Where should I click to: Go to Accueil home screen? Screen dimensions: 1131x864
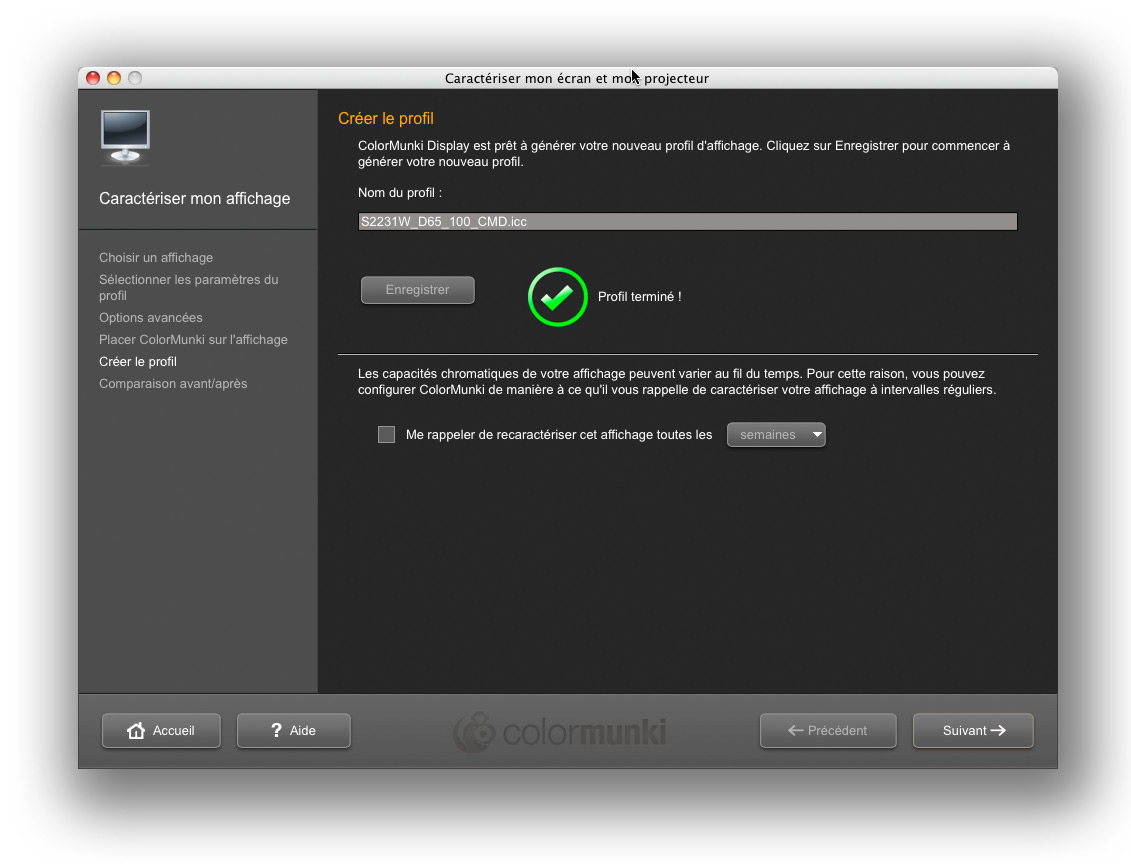161,731
